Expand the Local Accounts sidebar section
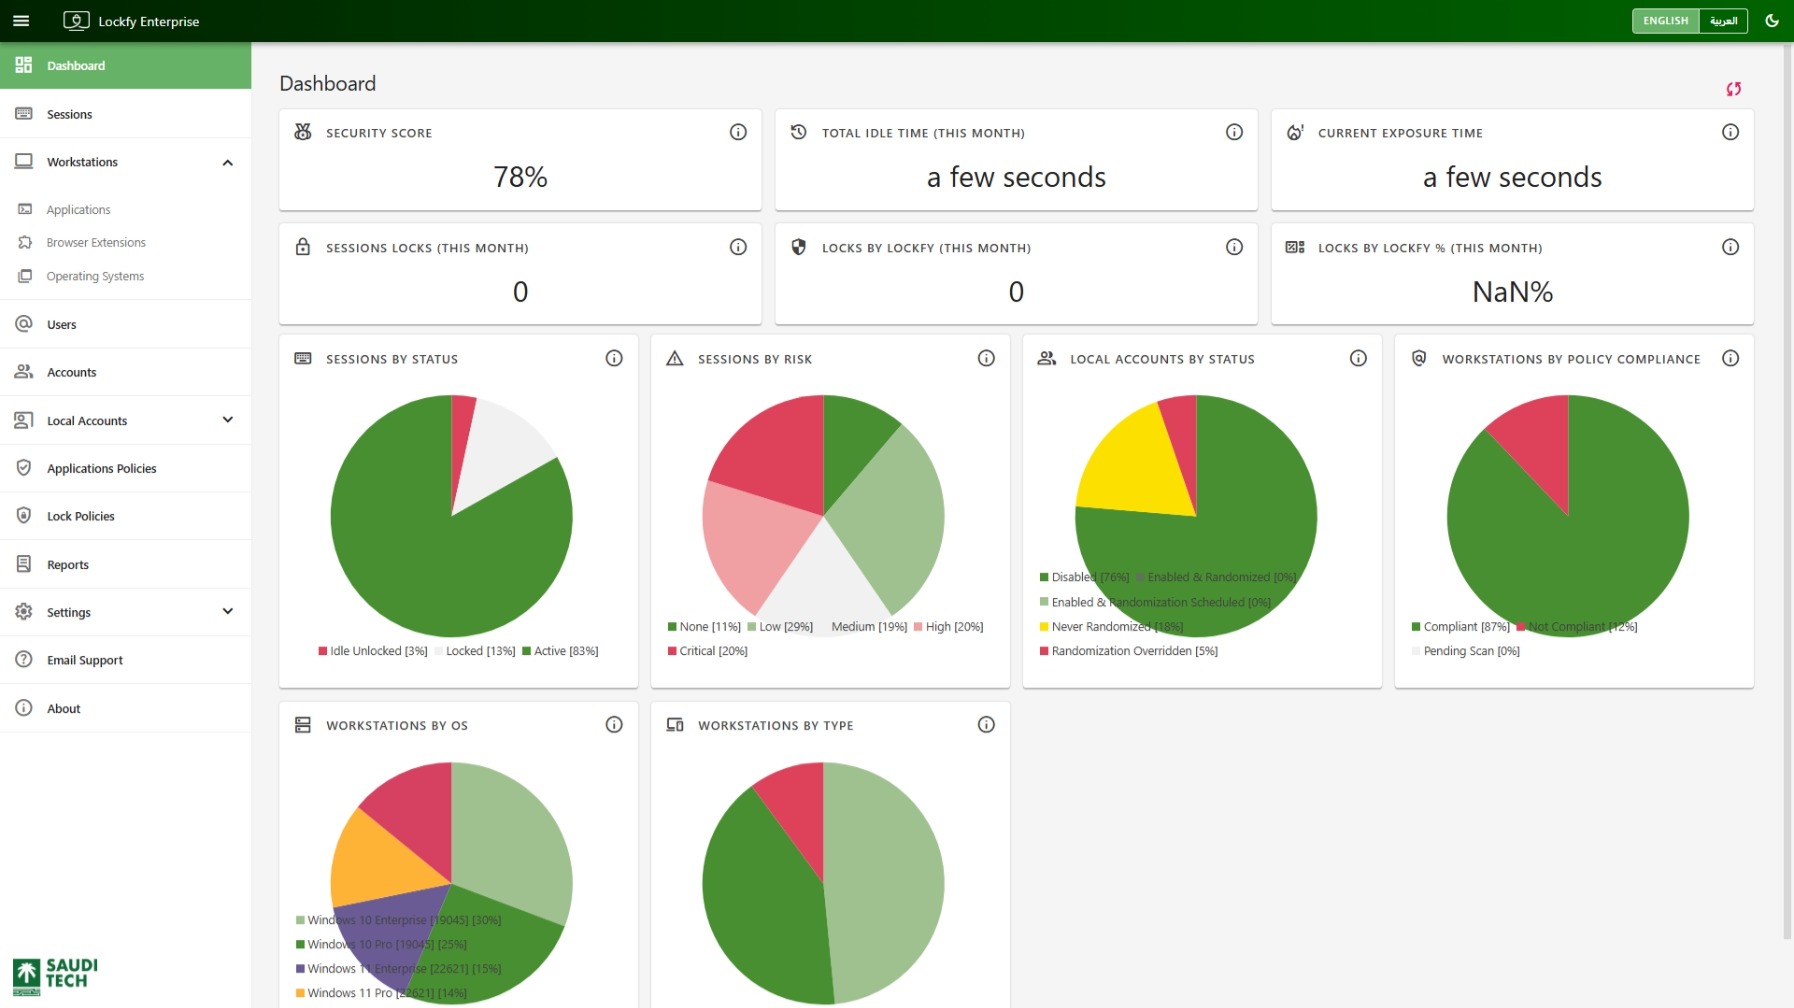This screenshot has height=1008, width=1794. 227,420
